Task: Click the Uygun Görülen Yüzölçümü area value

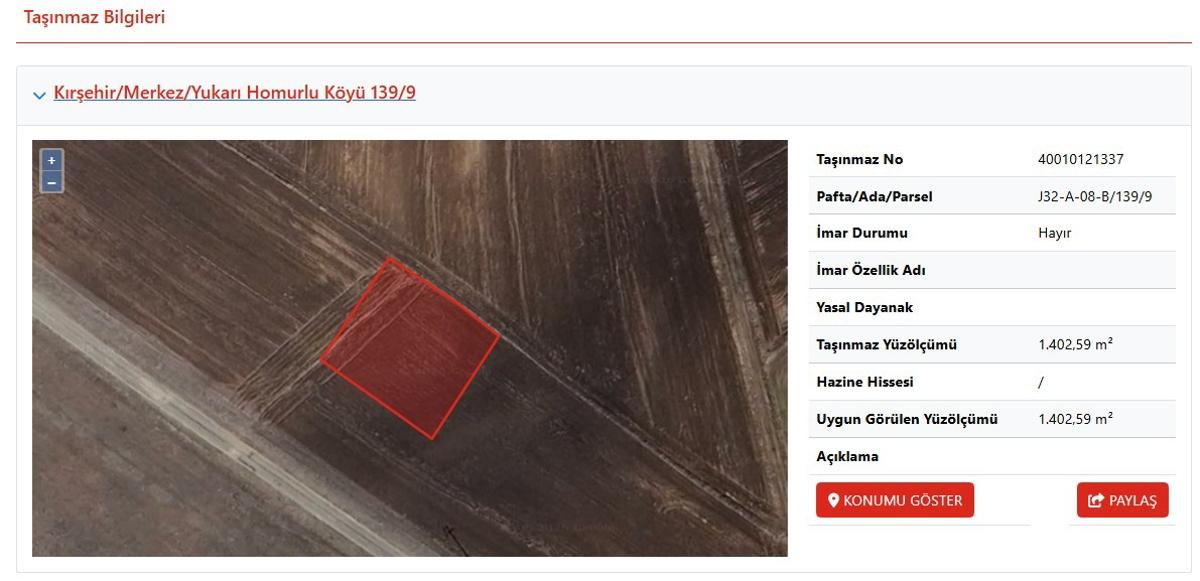Action: 1076,419
